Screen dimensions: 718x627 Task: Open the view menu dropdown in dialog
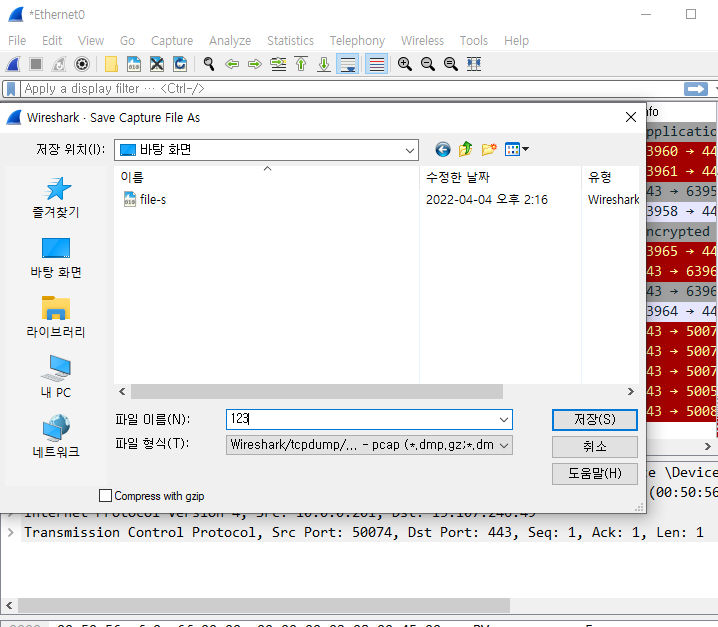(517, 149)
